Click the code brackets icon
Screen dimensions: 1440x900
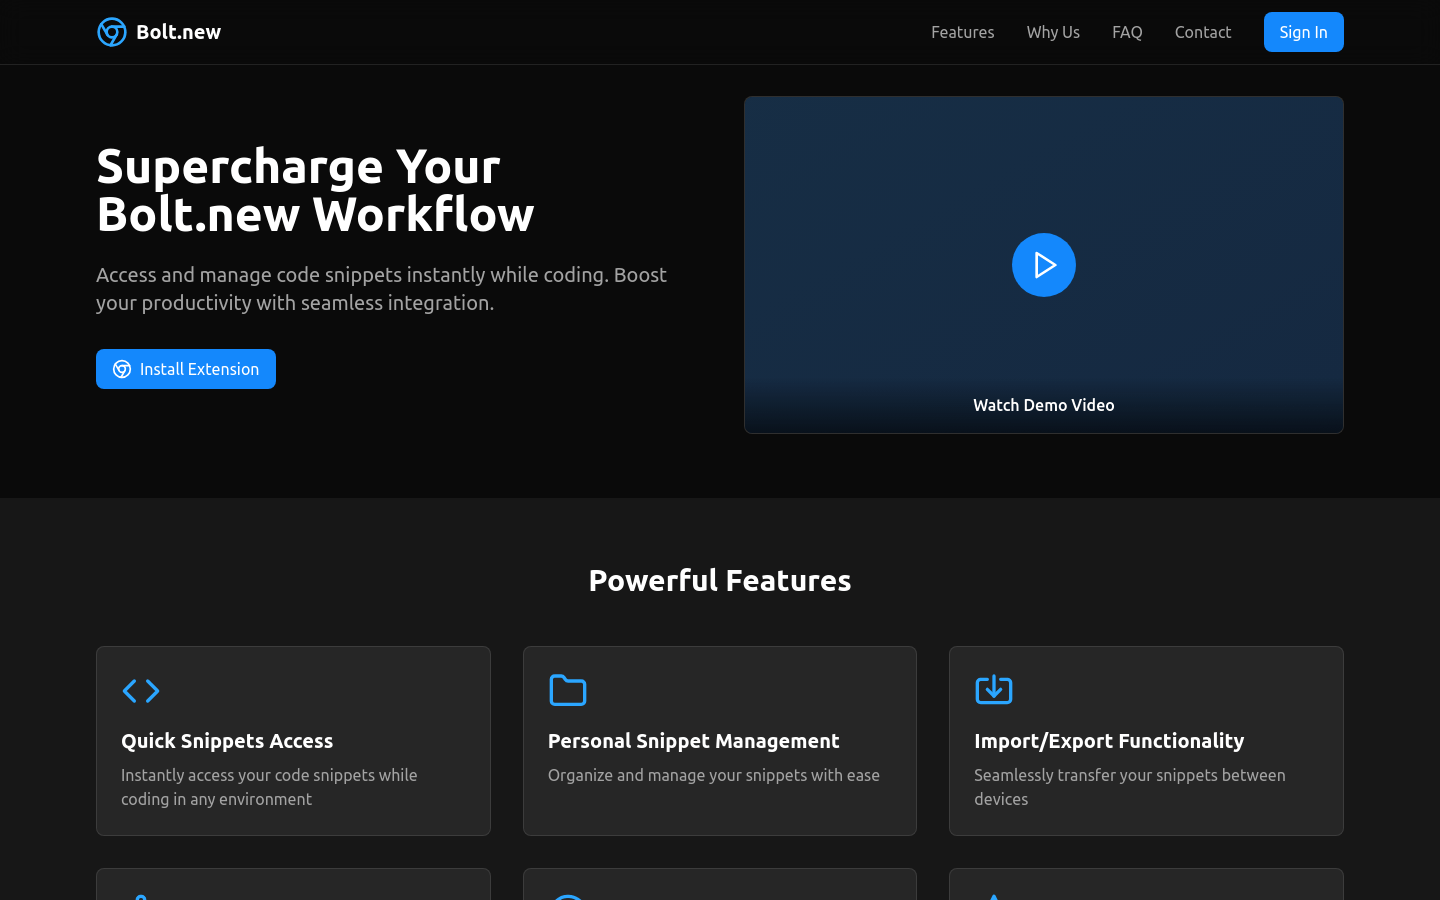(x=141, y=690)
